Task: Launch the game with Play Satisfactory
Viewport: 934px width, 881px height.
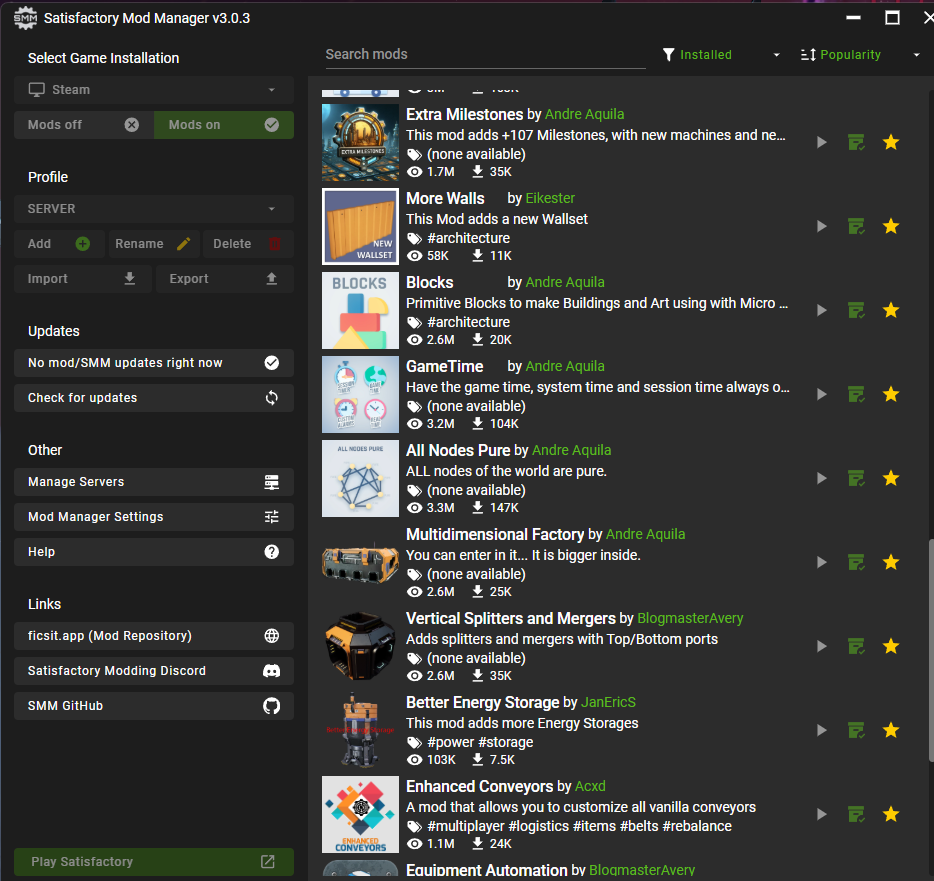Action: click(x=154, y=862)
